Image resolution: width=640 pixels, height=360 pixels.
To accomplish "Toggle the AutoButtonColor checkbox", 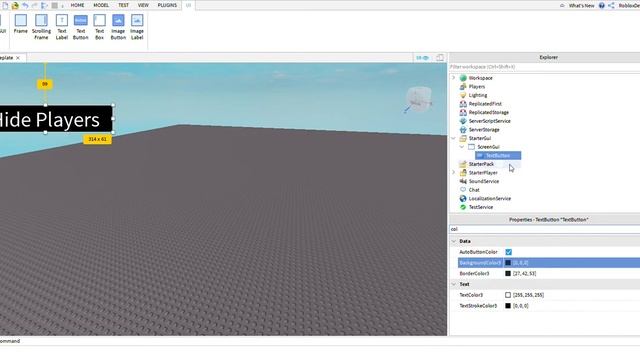I will coord(509,252).
